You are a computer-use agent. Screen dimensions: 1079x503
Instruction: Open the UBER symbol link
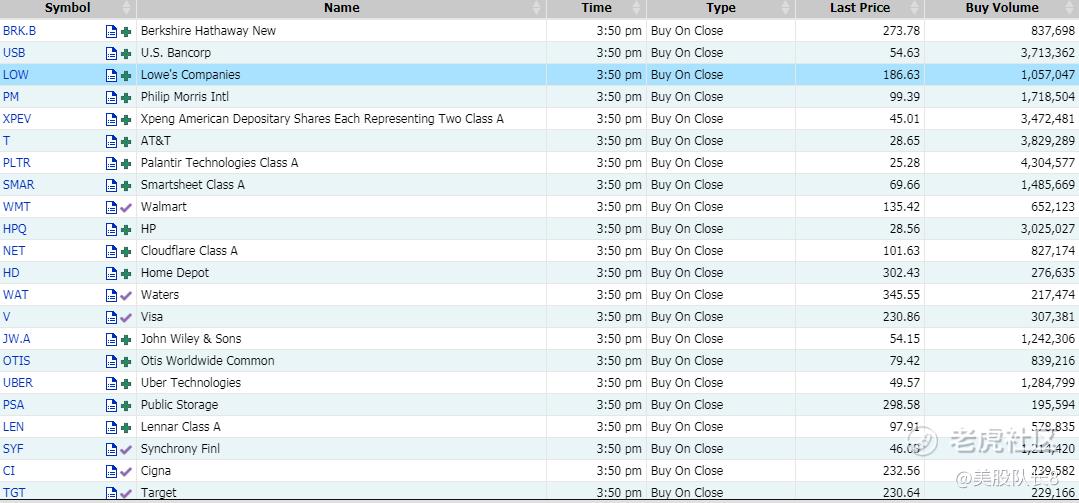tap(18, 383)
